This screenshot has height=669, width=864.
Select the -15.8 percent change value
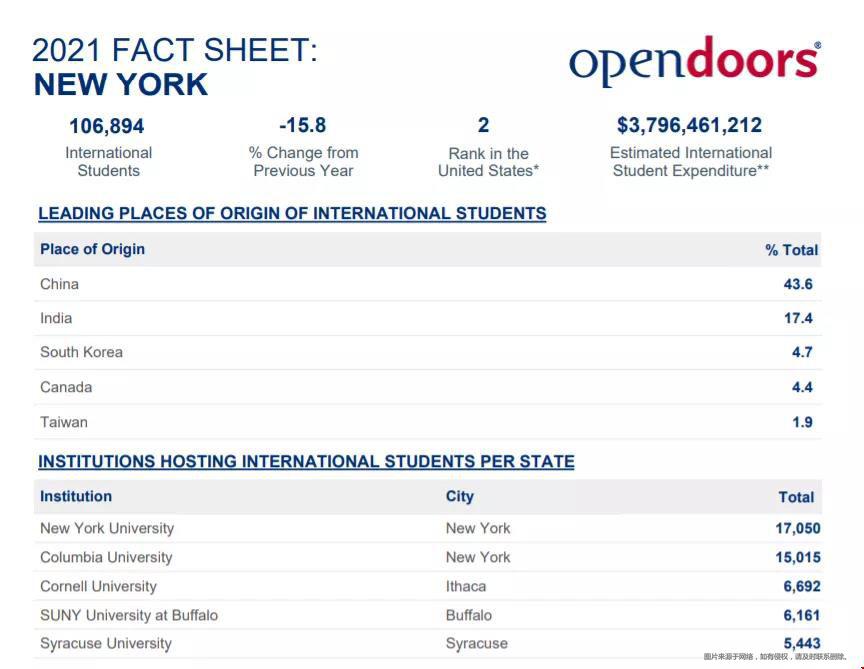[303, 125]
